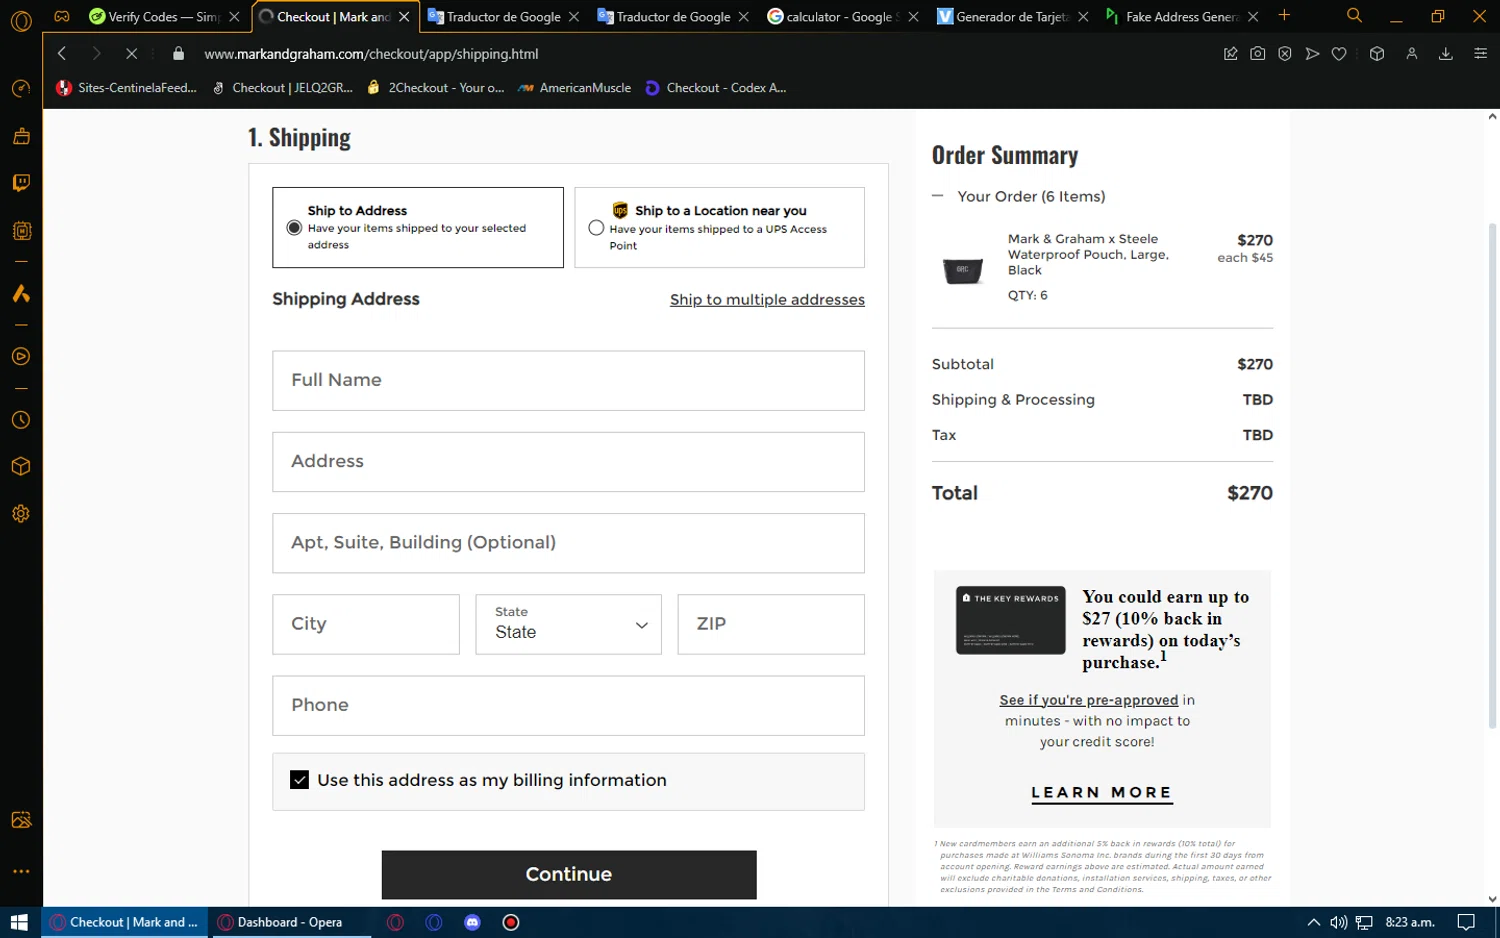Click the page vertical scrollbar
Image resolution: width=1500 pixels, height=938 pixels.
pyautogui.click(x=1492, y=474)
